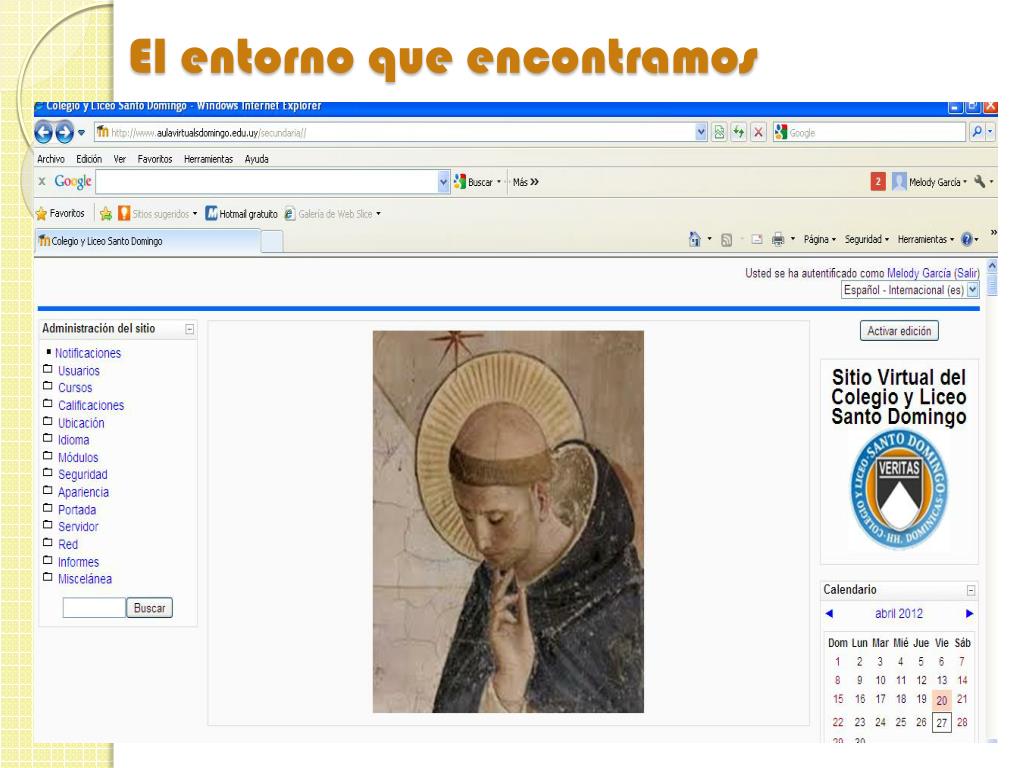Click the browser Back arrow button
1024x768 pixels.
[44, 133]
